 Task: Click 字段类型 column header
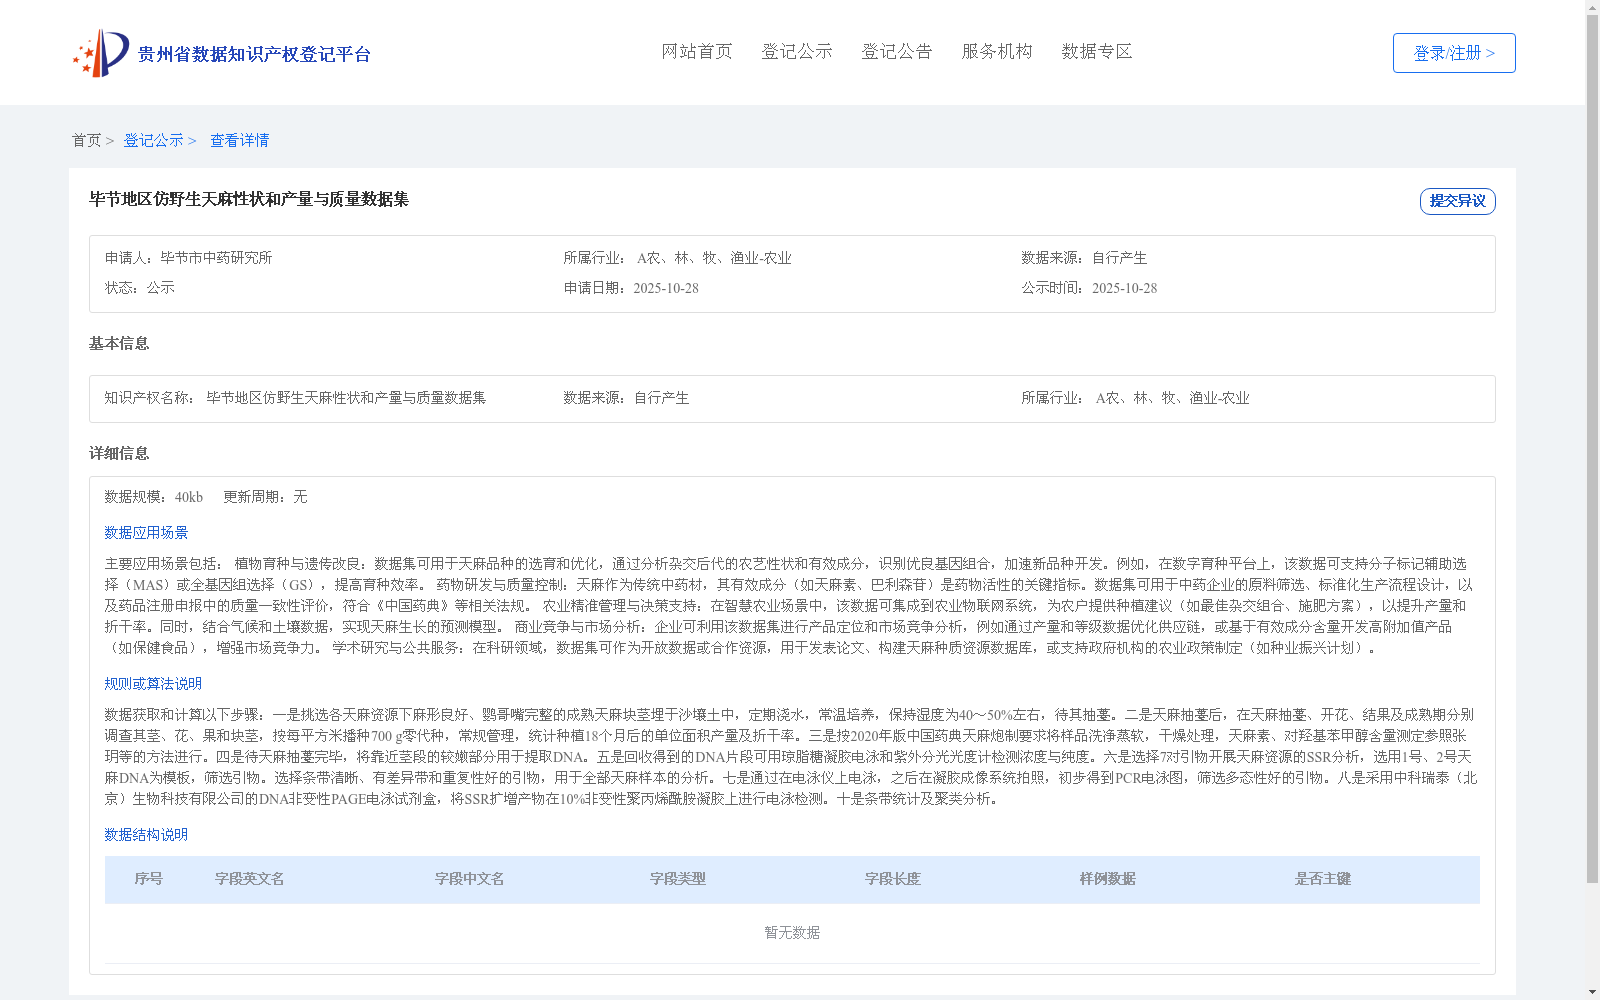[678, 879]
